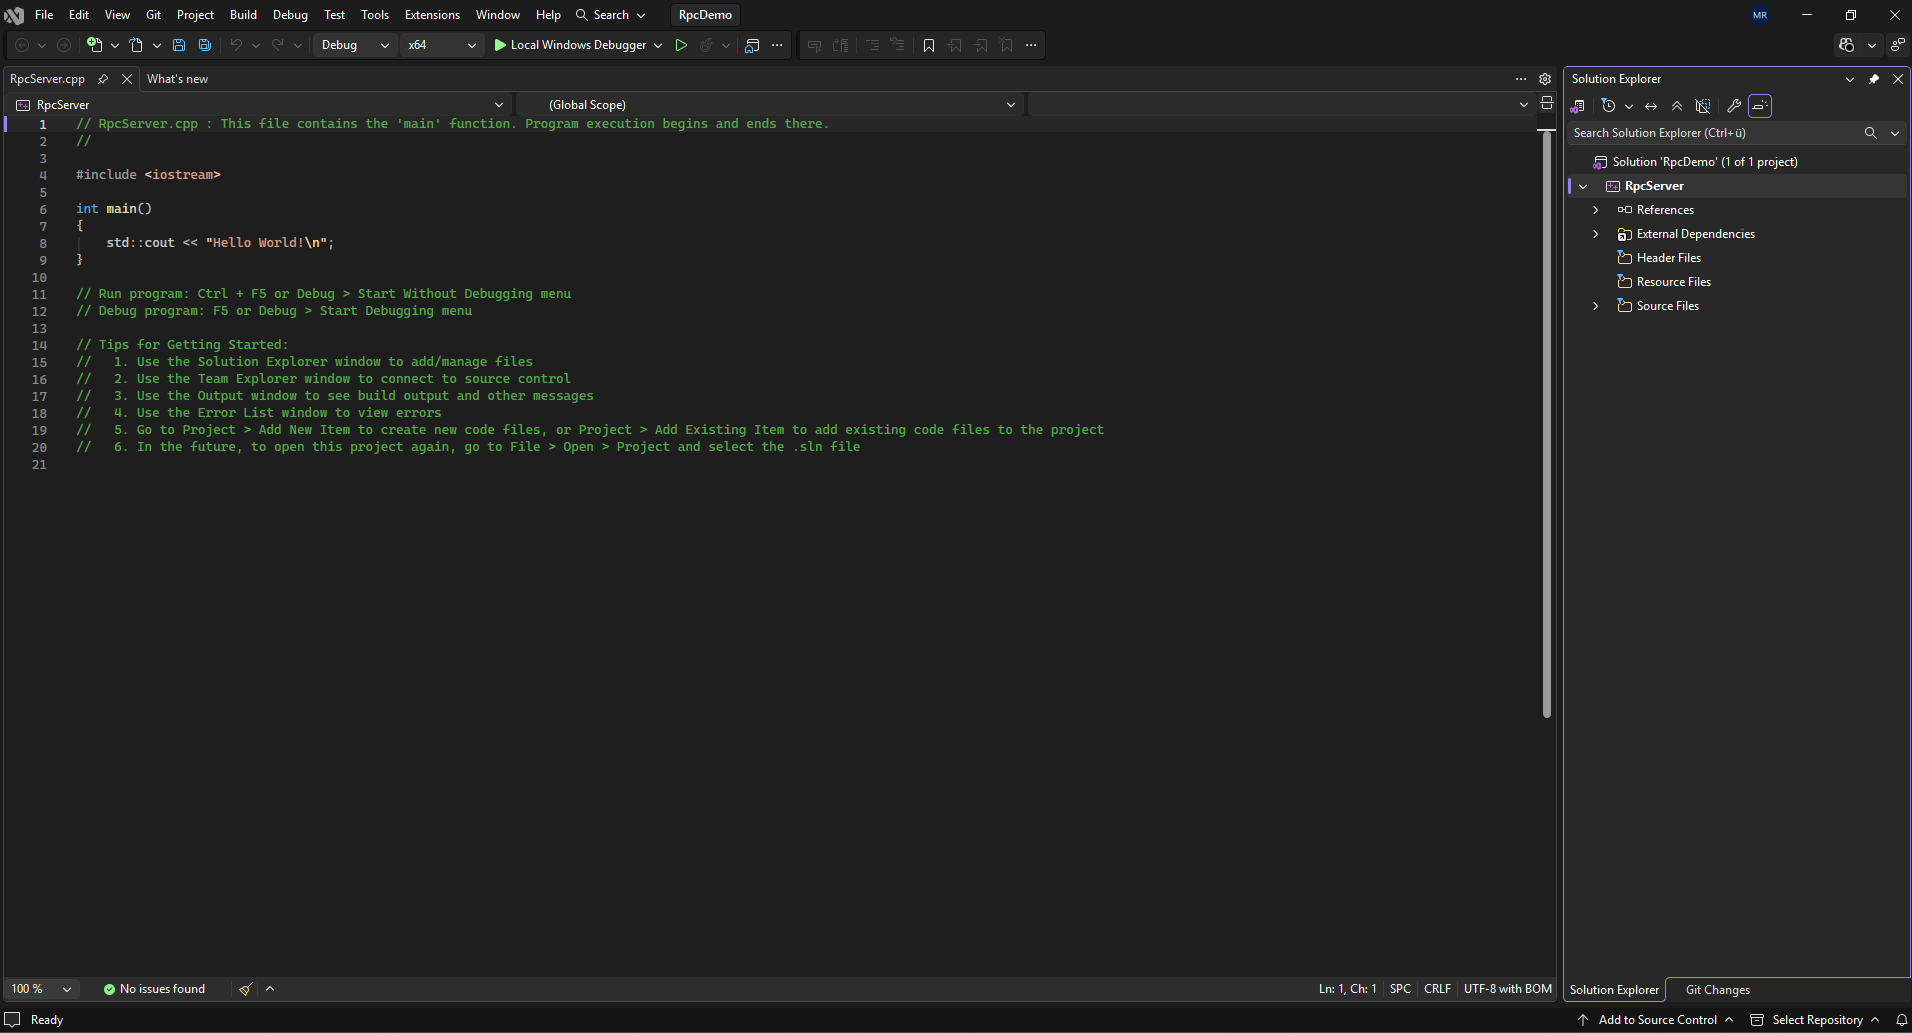Image resolution: width=1912 pixels, height=1033 pixels.
Task: Open the Build menu
Action: click(x=243, y=15)
